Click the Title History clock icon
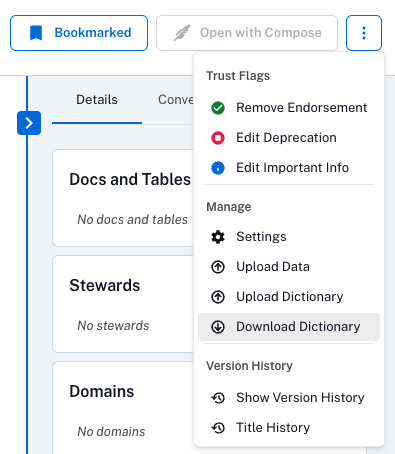This screenshot has width=395, height=454. tap(218, 428)
